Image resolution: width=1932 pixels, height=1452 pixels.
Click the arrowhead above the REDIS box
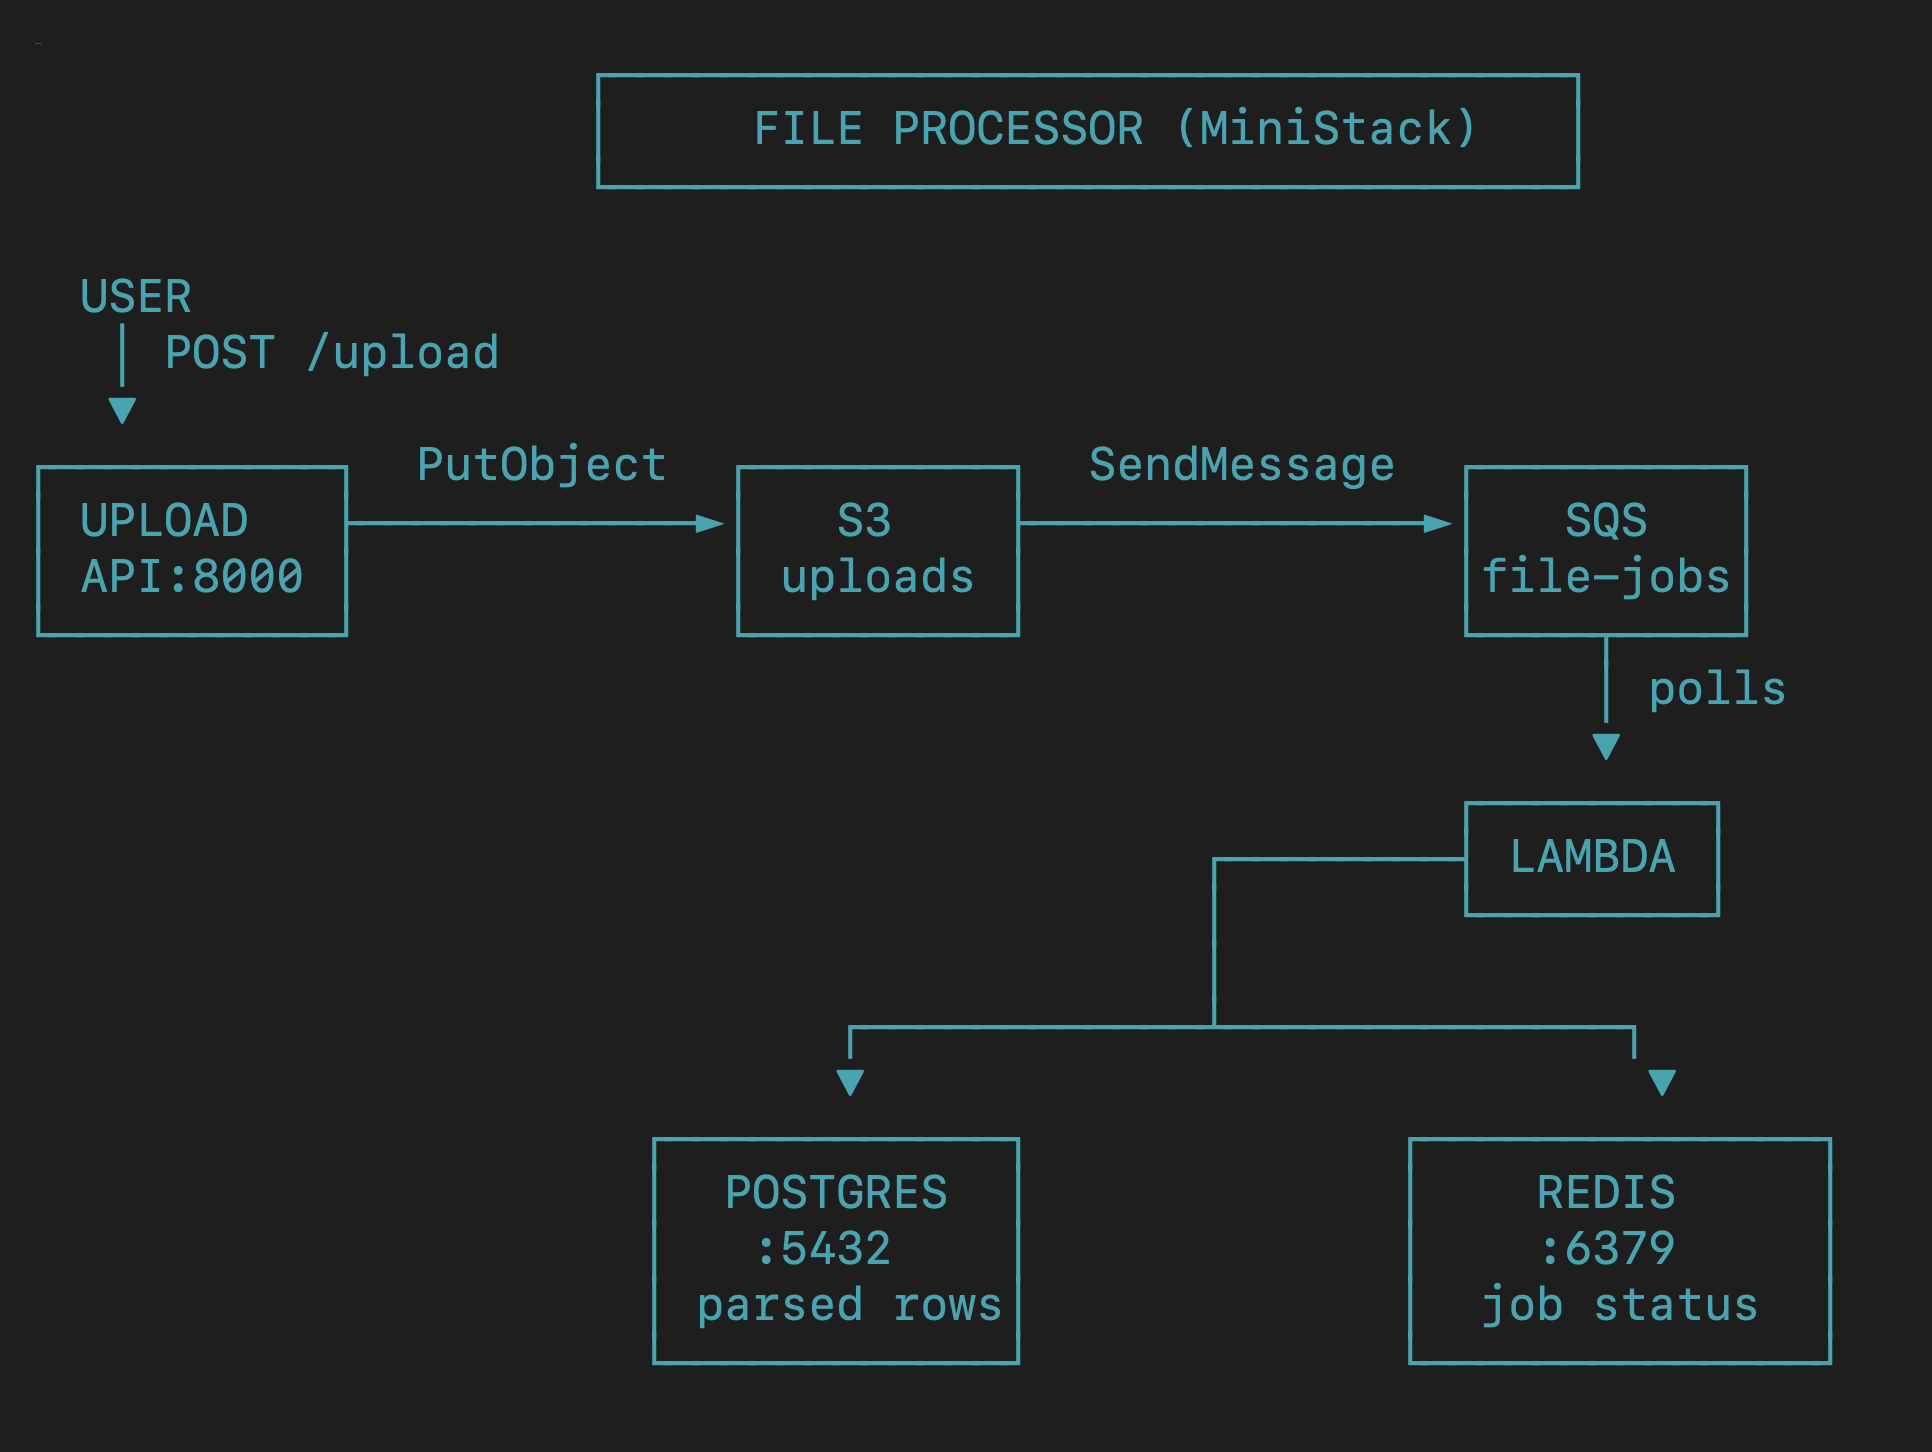point(1662,1082)
